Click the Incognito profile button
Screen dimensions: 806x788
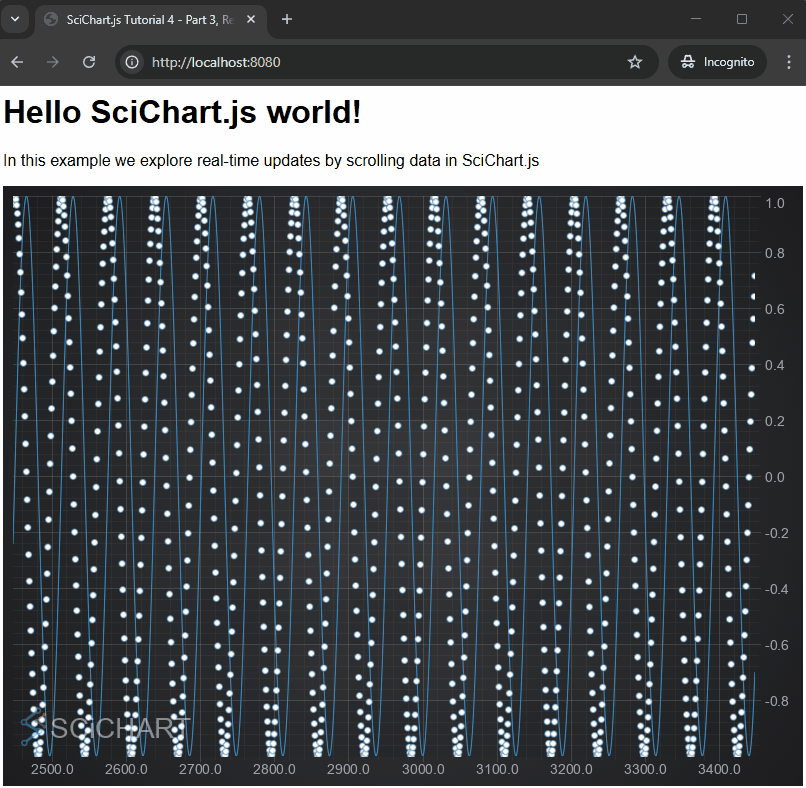pos(717,62)
